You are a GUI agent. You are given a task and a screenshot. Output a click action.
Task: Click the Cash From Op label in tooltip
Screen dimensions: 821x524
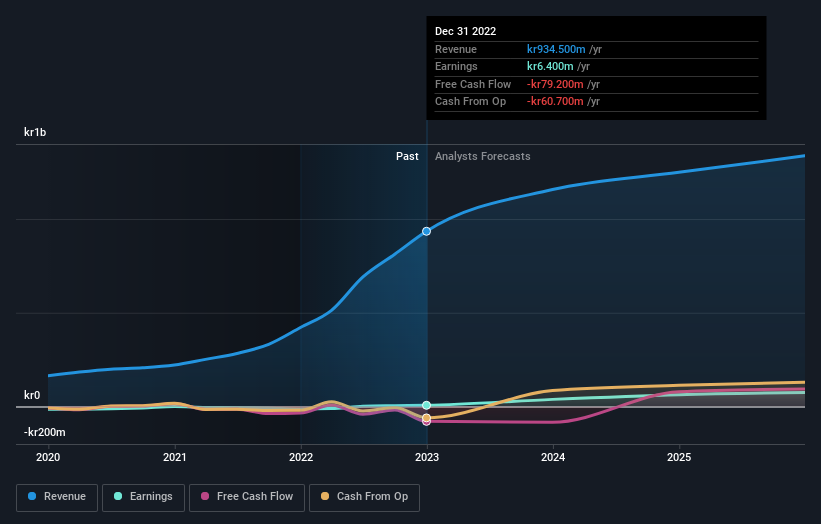pos(470,102)
